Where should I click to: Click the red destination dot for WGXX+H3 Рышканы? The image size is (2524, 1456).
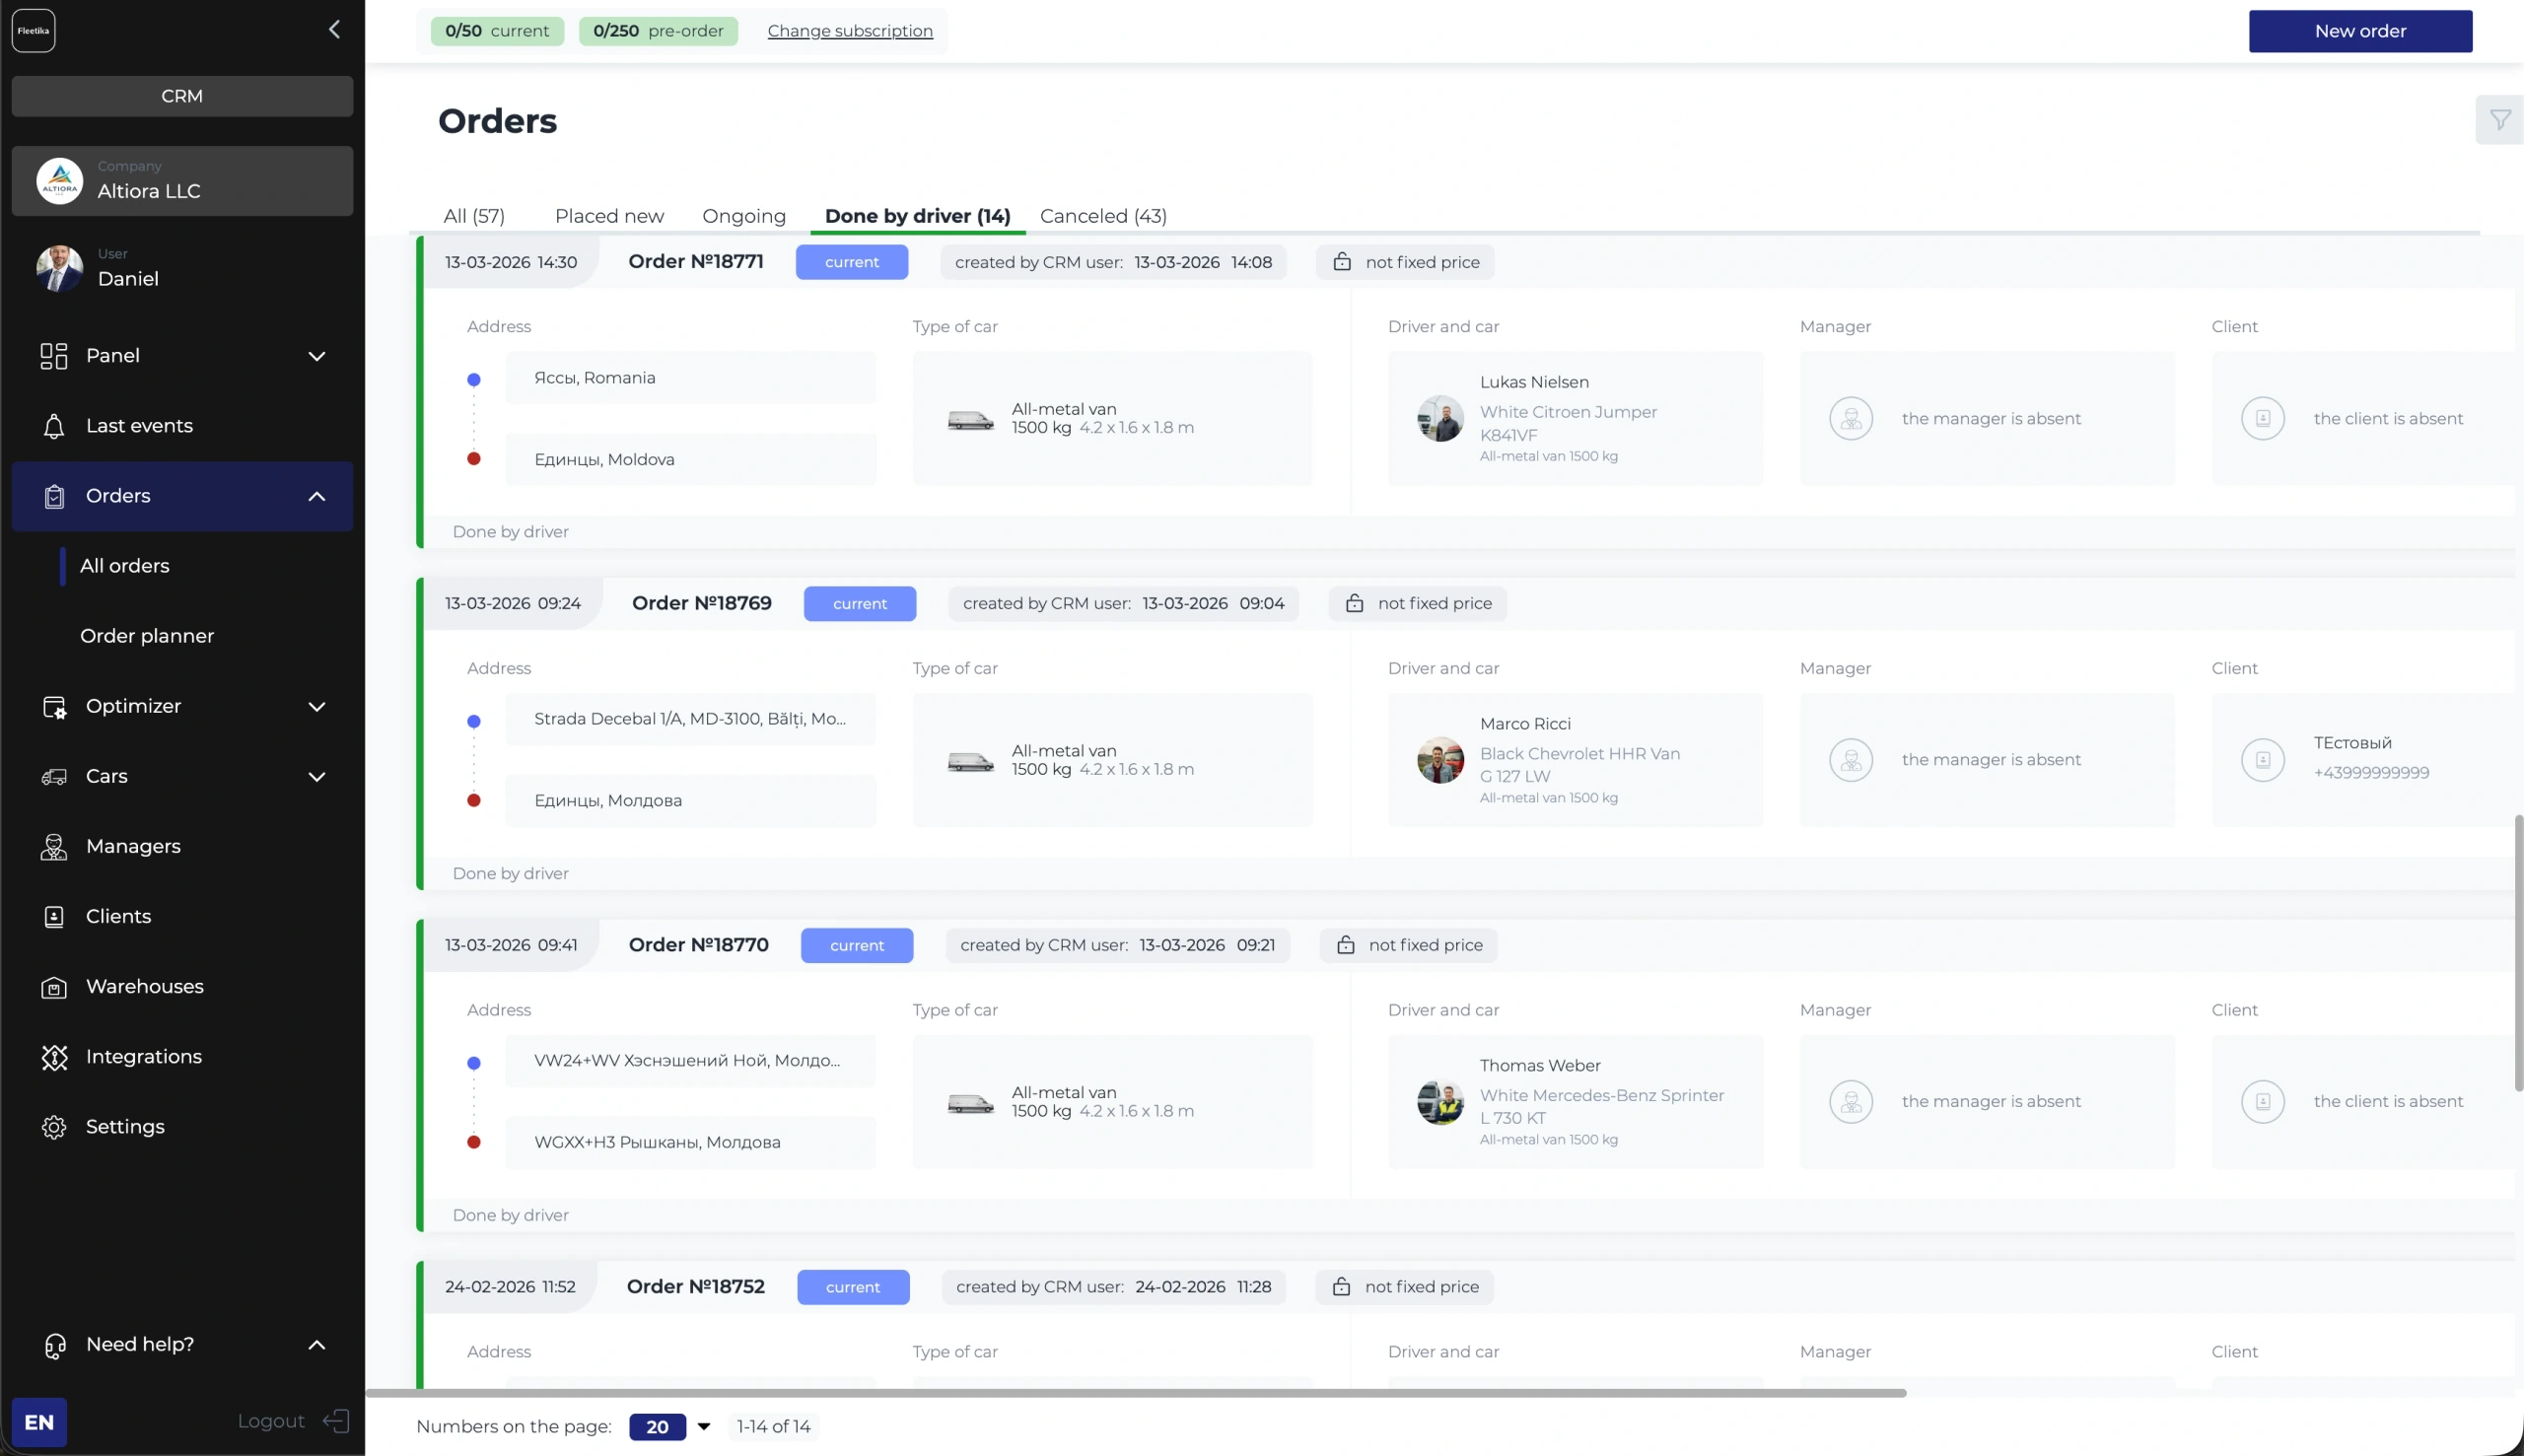click(x=474, y=1142)
